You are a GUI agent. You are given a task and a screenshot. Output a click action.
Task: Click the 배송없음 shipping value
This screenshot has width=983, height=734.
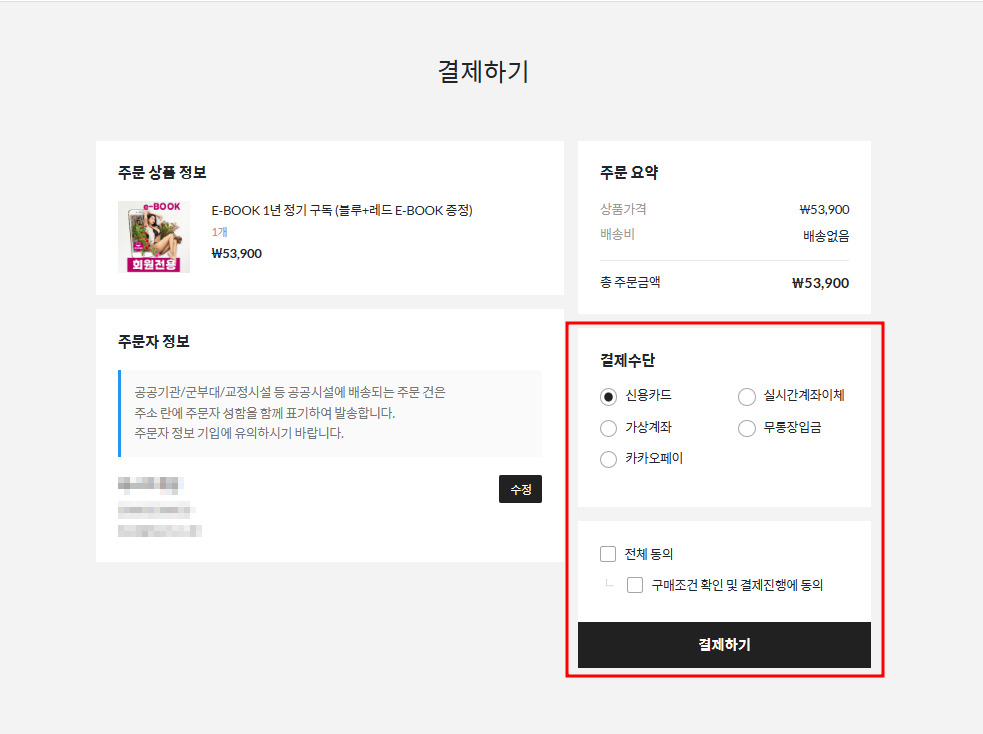coord(826,236)
